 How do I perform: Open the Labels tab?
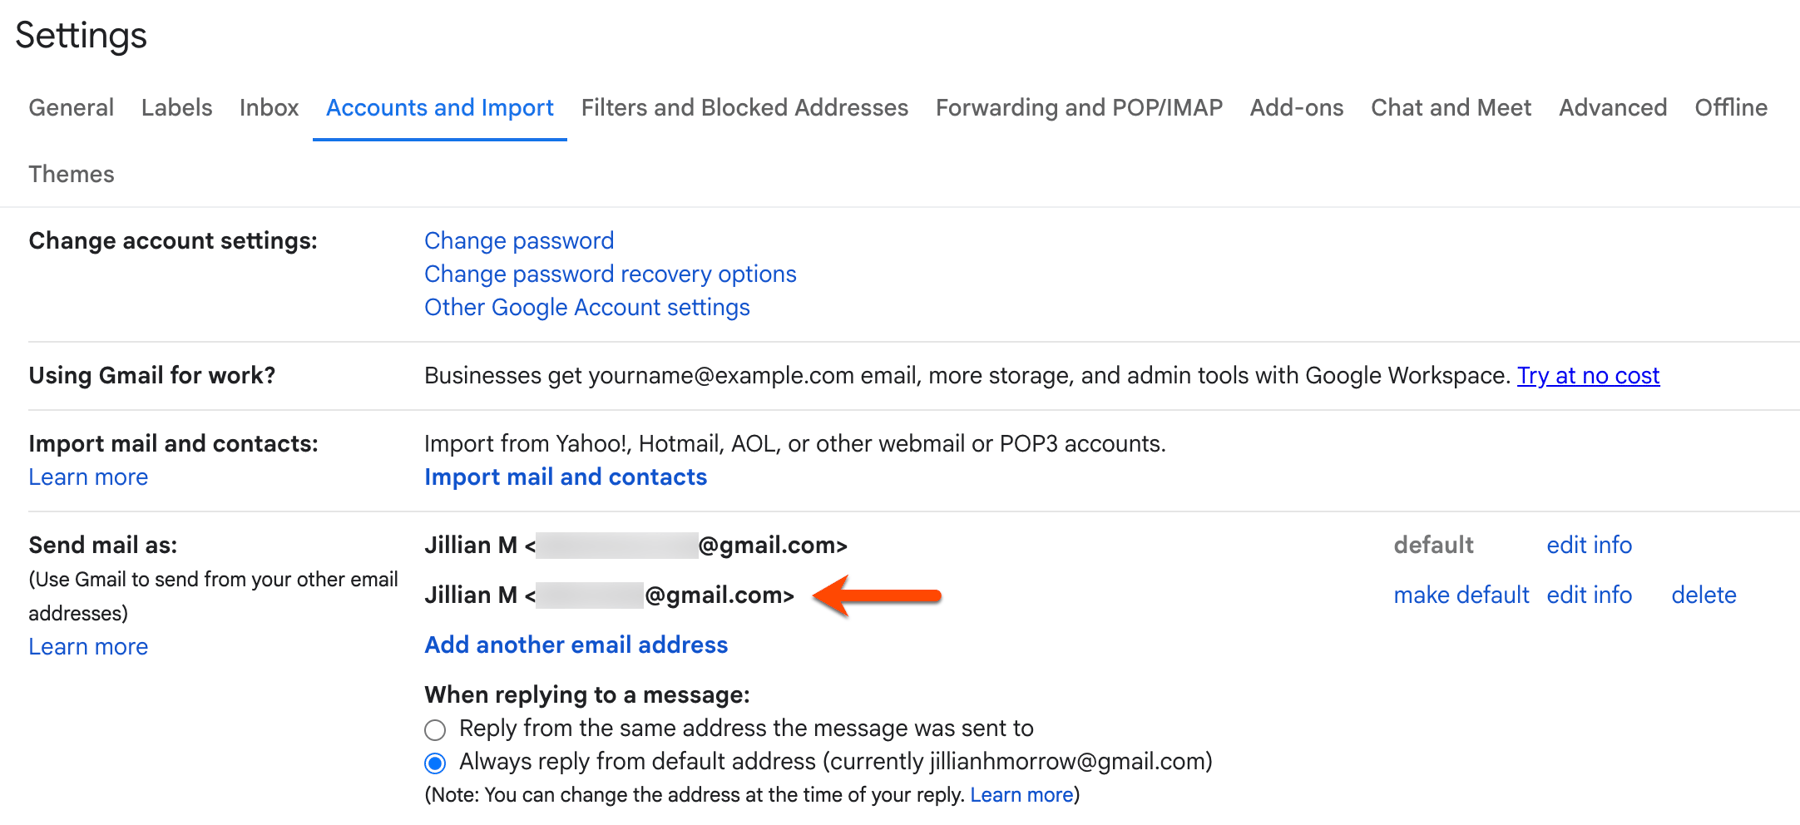pos(176,107)
